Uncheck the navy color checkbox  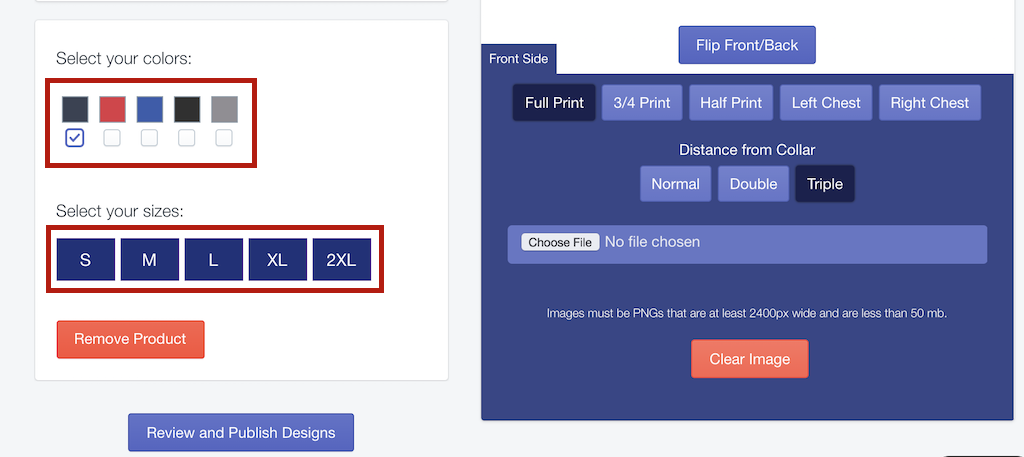(x=75, y=138)
